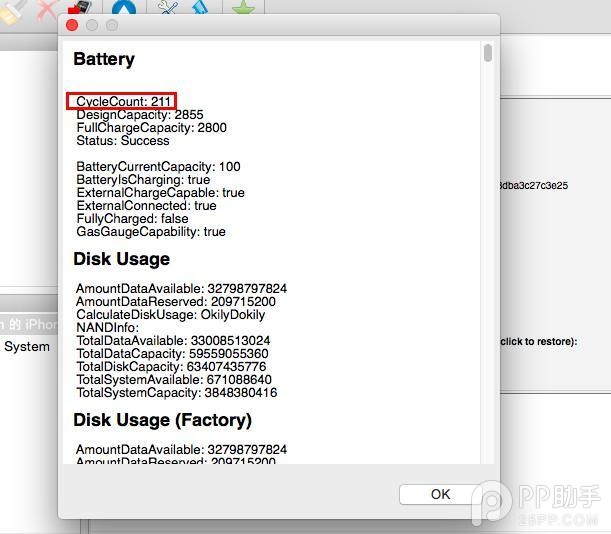Click ExternalChargeCapable: true text
611x534 pixels.
pos(161,193)
